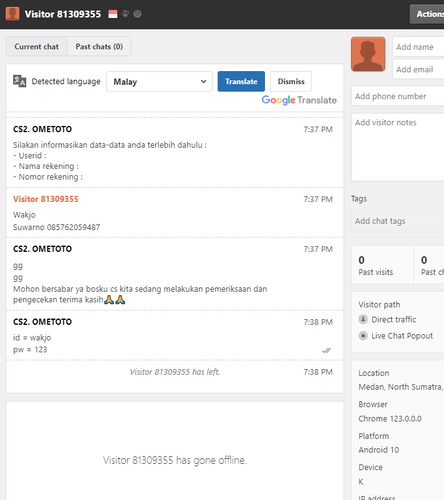Click the visitor avatar icon in header
The height and width of the screenshot is (500, 444).
pyautogui.click(x=12, y=14)
